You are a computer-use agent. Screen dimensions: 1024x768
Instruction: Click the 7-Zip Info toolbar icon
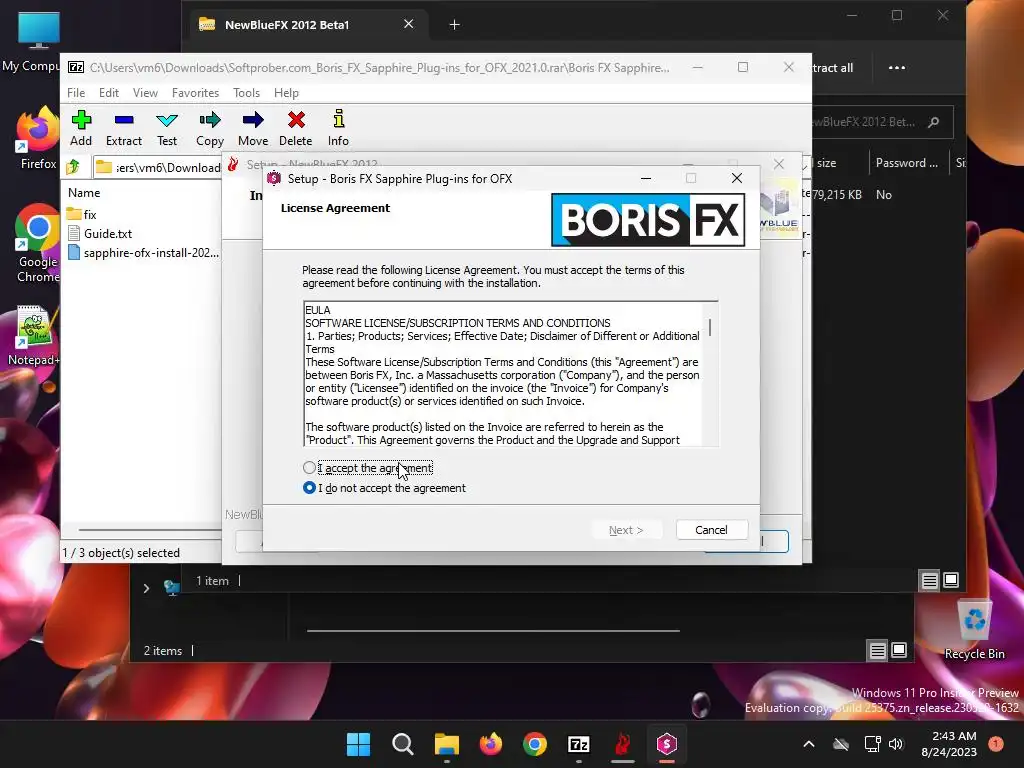(x=338, y=128)
